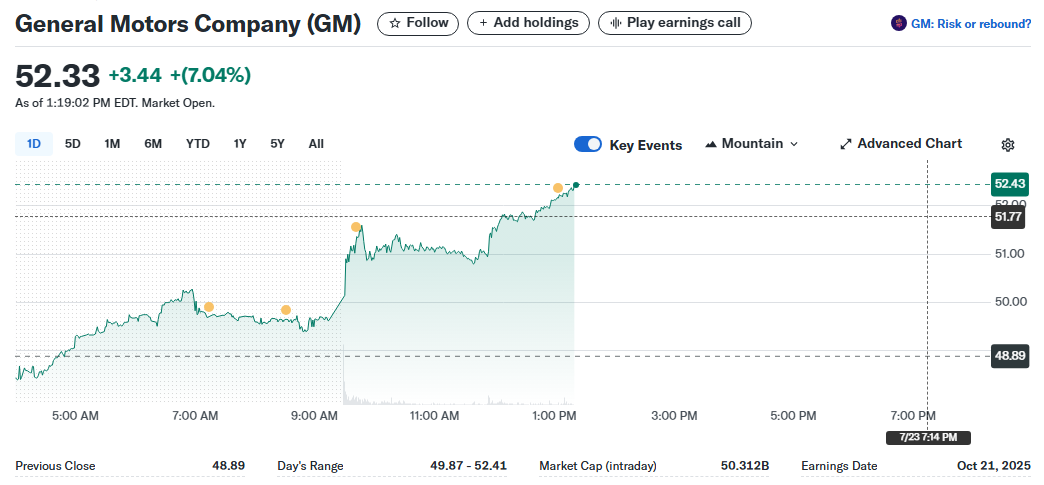Click the As of 1:19:02 PM EDT timestamp

[x=115, y=103]
